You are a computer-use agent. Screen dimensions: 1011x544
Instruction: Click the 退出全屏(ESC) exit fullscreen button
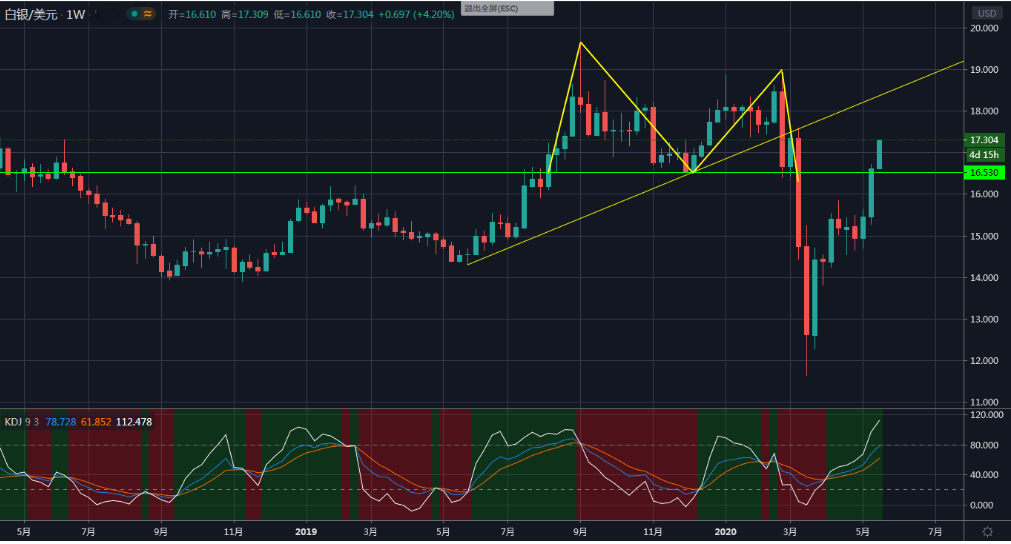point(507,8)
